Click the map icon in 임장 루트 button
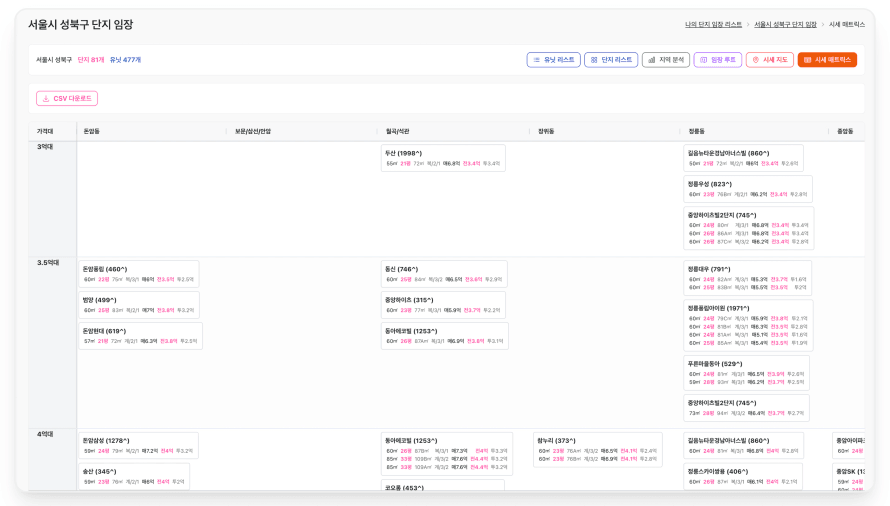The height and width of the screenshot is (506, 890). click(x=703, y=60)
